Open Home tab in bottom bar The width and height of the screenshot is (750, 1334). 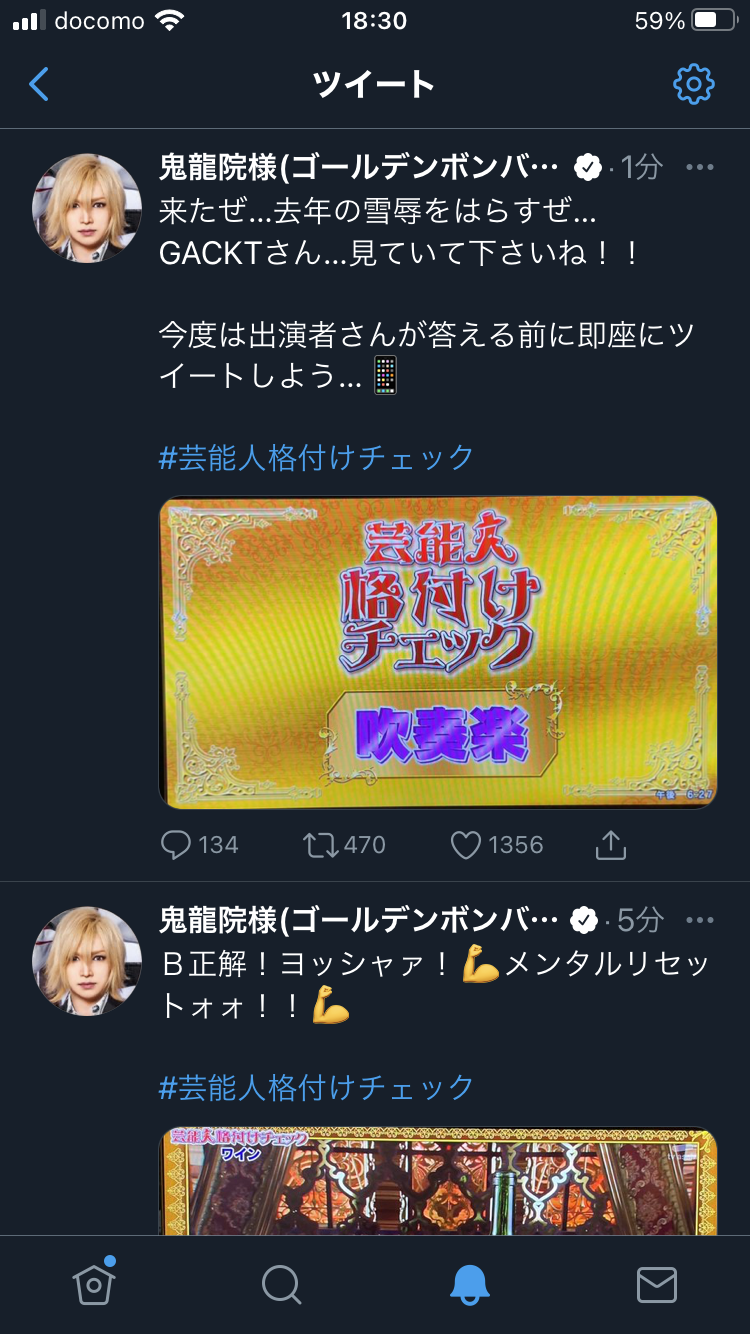click(x=94, y=1284)
